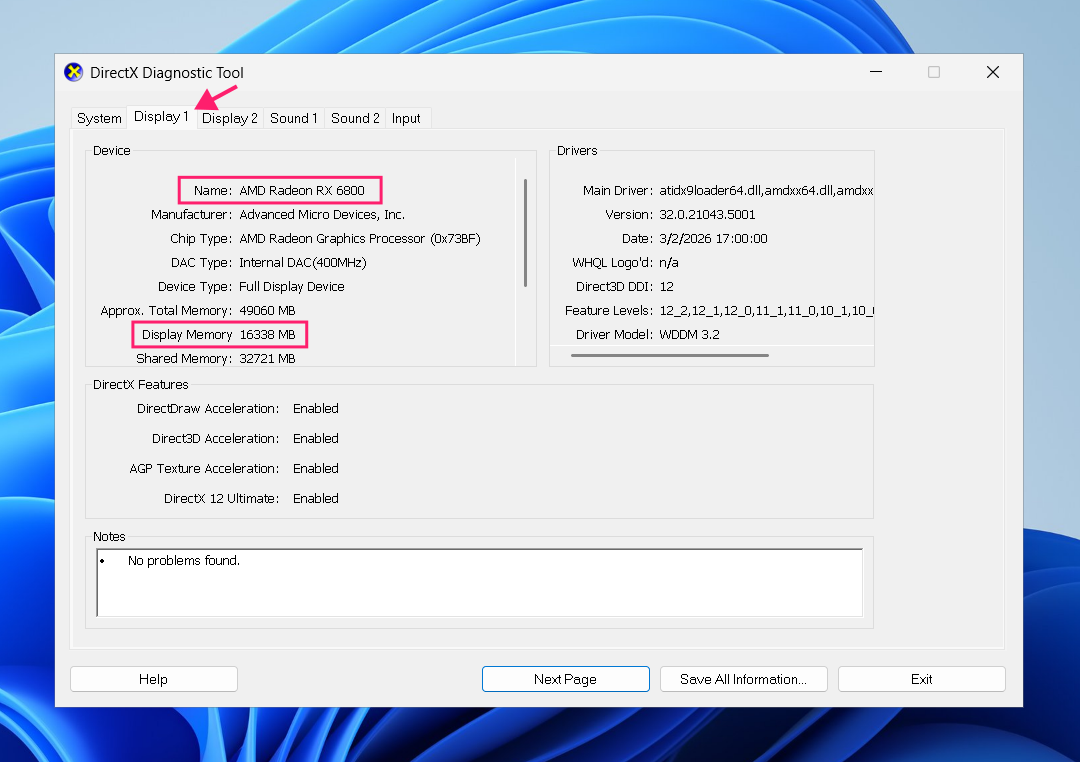Click shared memory value 32721 MB
The image size is (1080, 762).
pos(267,359)
